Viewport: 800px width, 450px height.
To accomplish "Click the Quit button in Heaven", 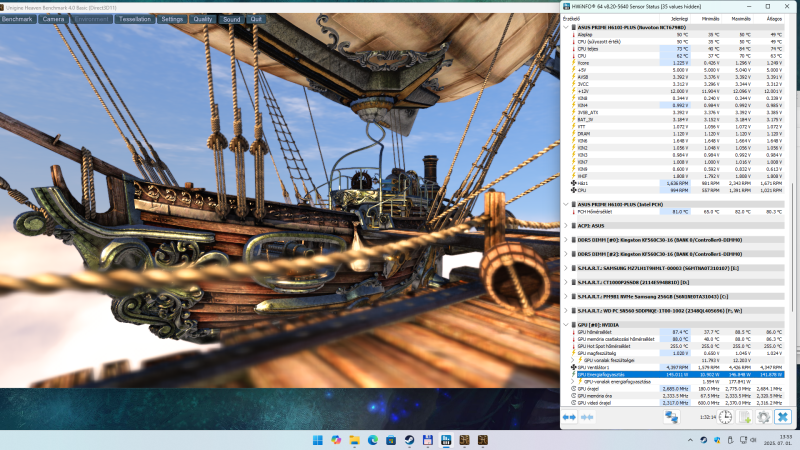I will 256,19.
